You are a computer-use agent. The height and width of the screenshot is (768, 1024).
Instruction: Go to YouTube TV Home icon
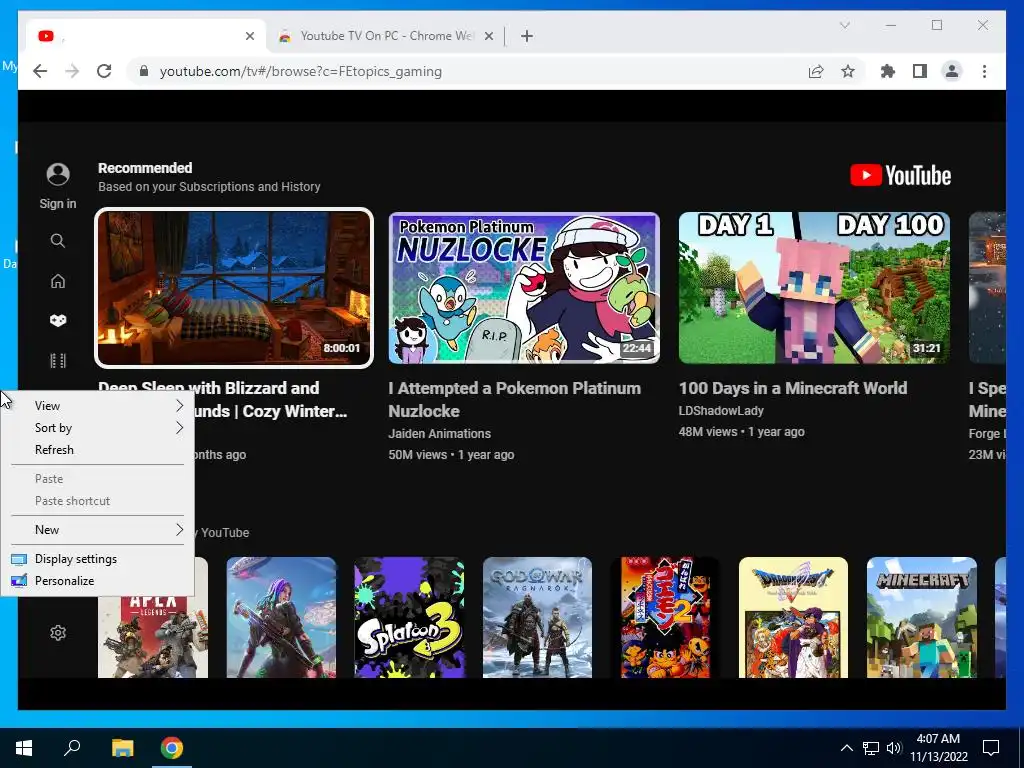[58, 281]
